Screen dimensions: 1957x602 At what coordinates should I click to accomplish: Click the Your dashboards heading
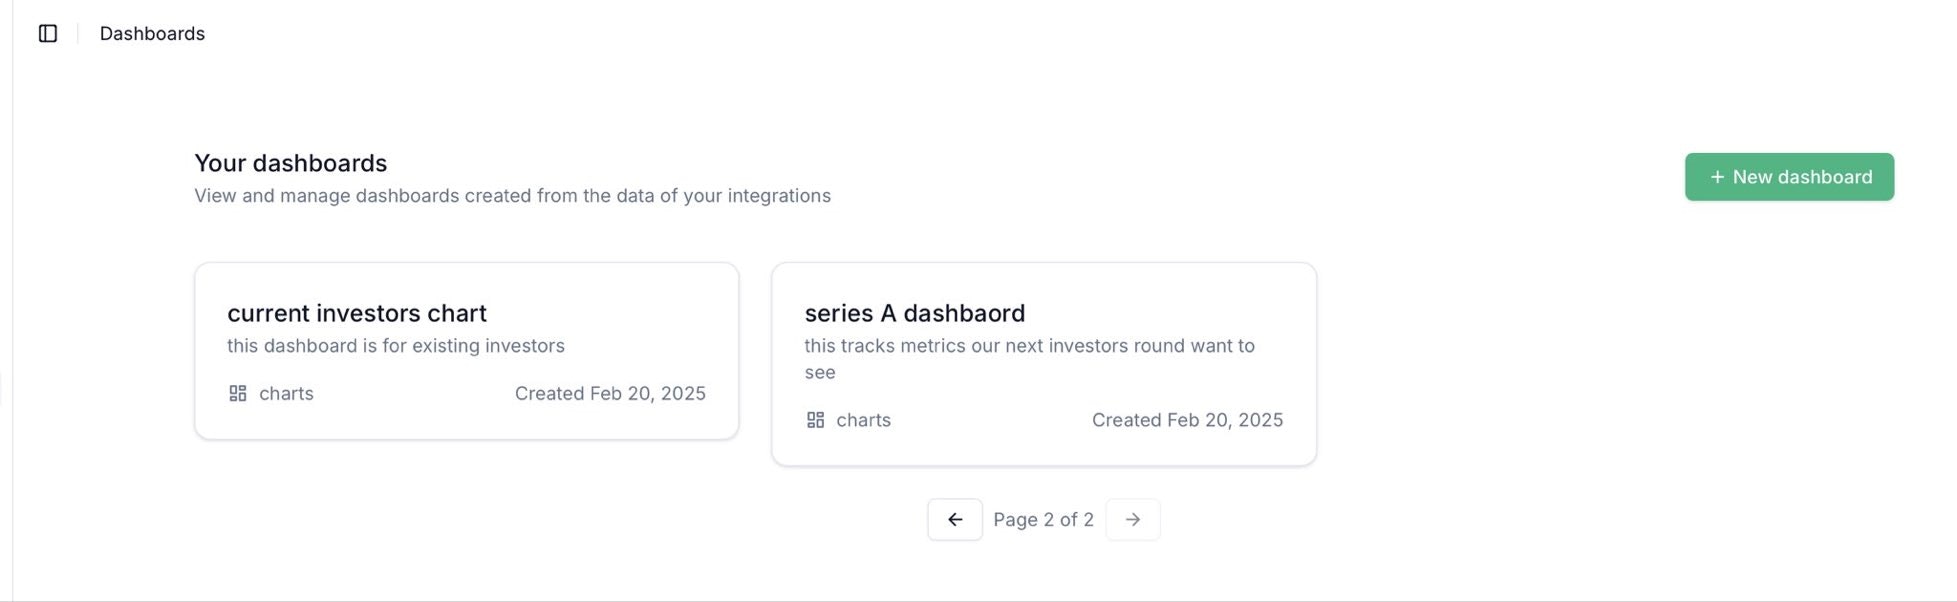291,163
